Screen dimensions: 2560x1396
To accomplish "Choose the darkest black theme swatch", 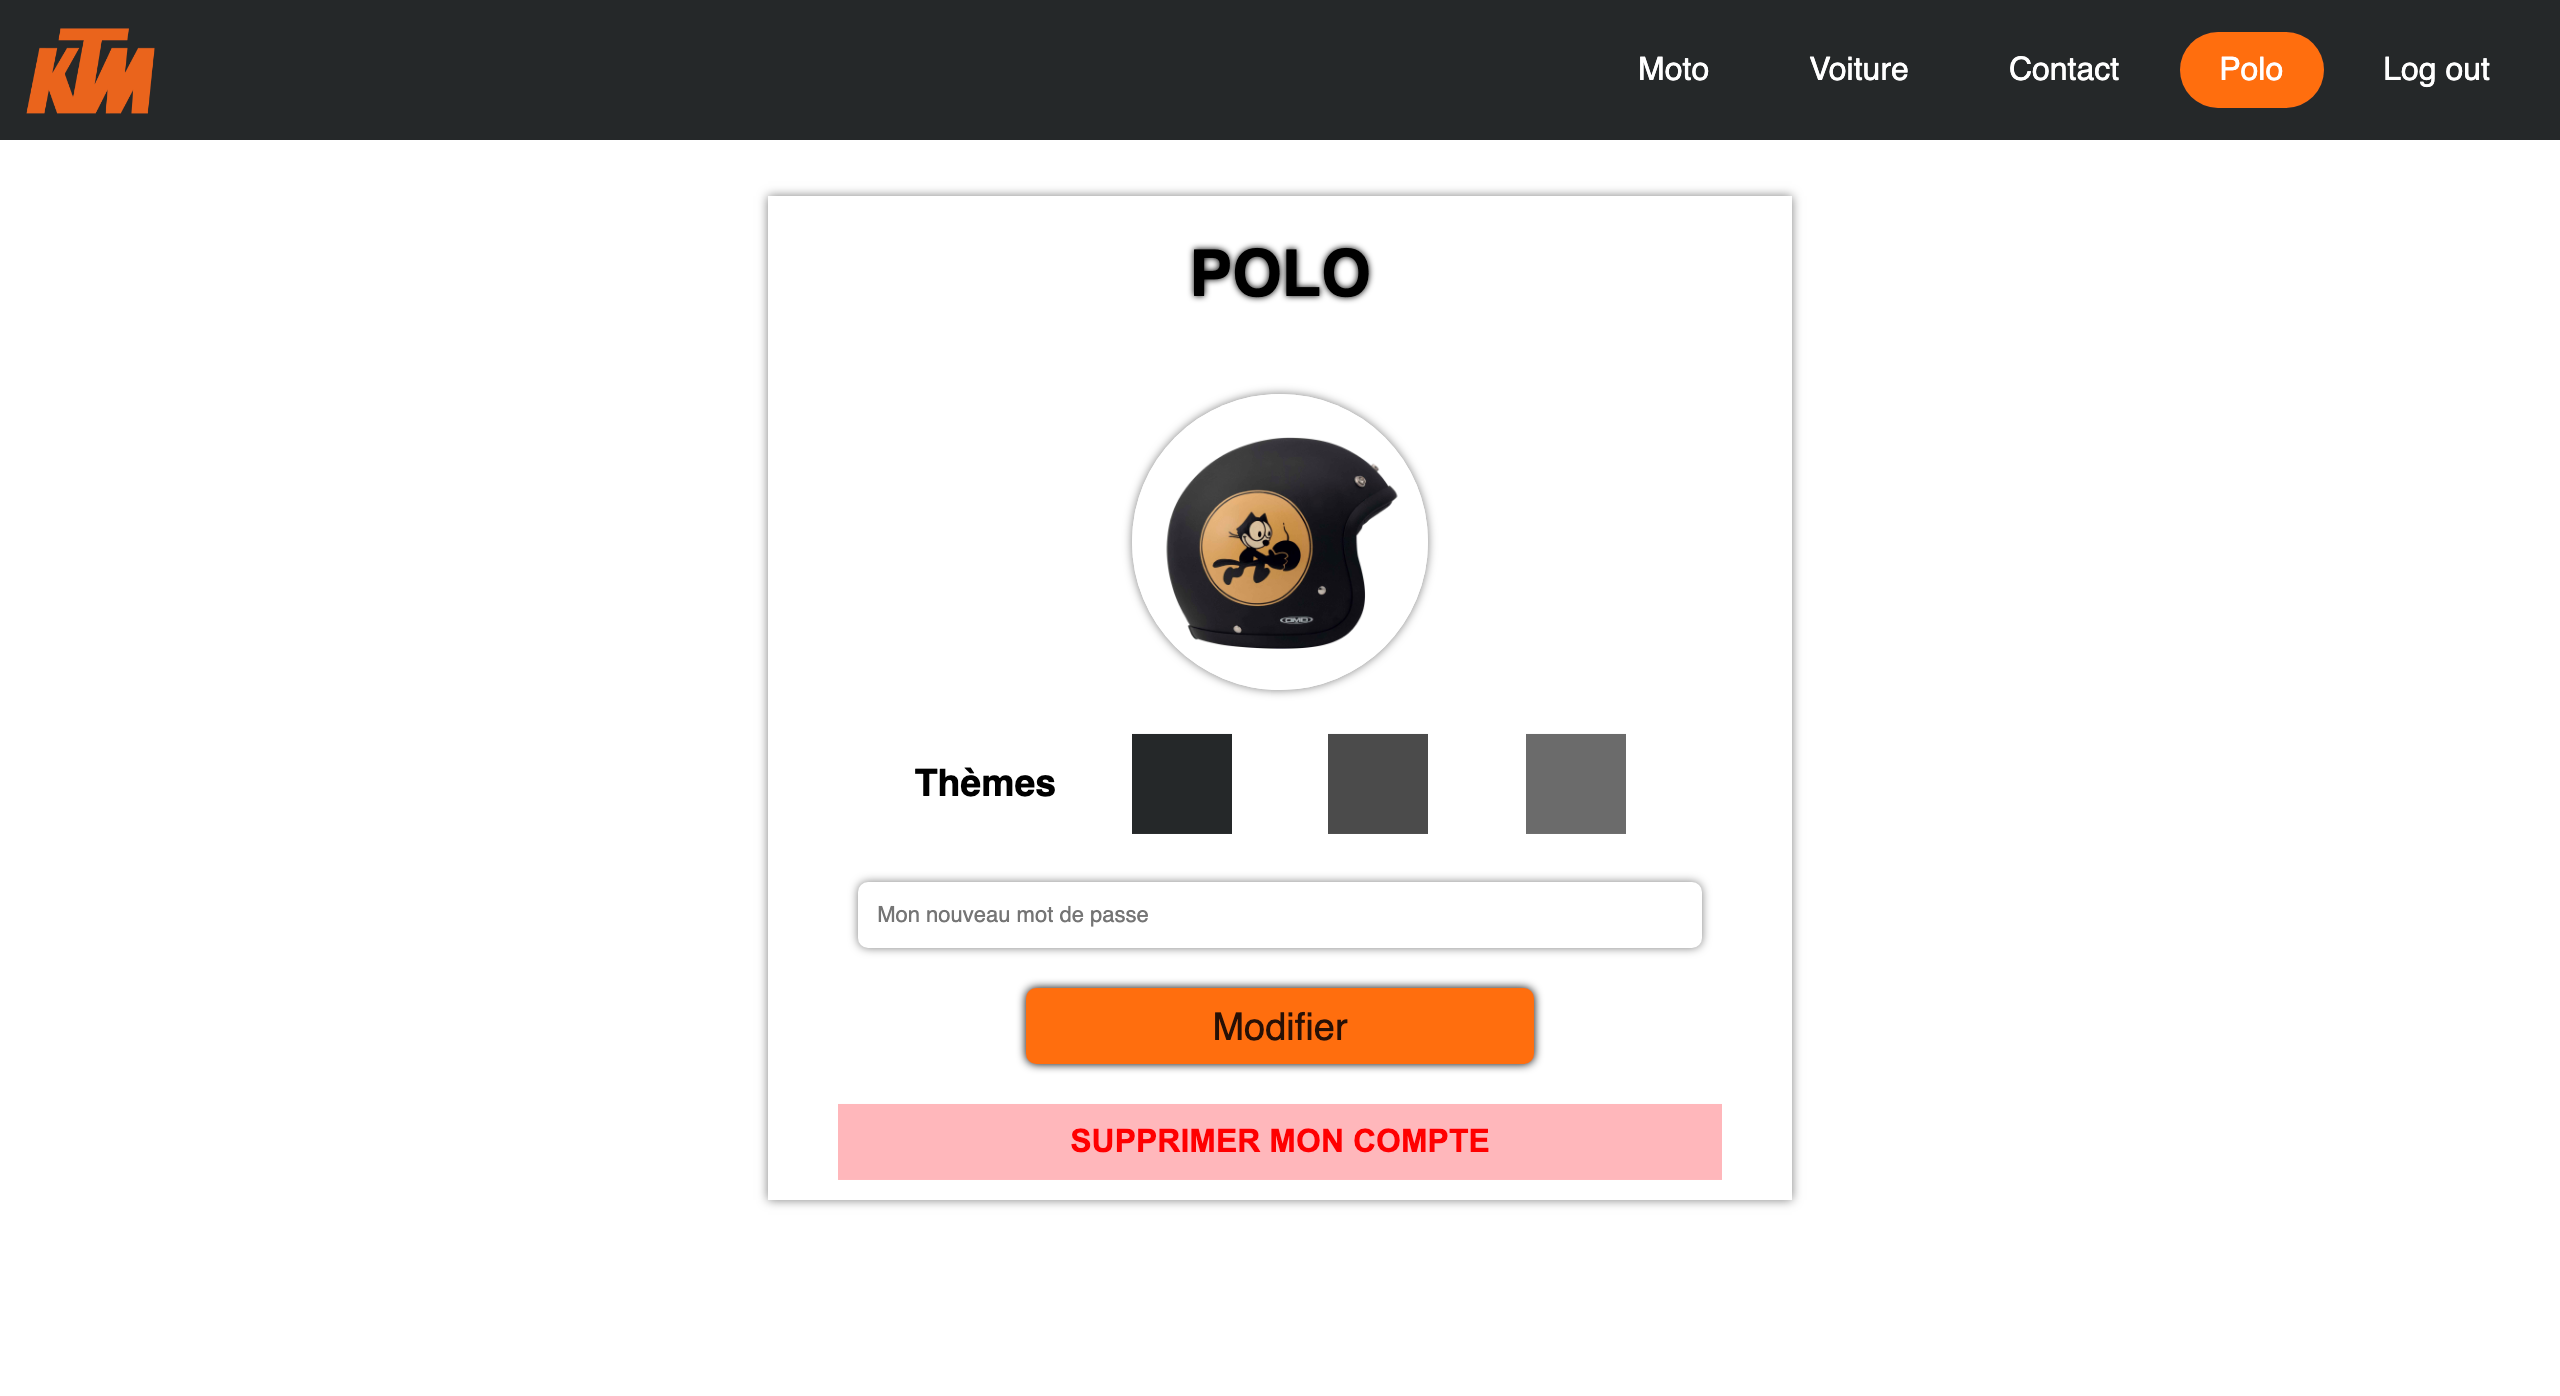I will (1181, 783).
